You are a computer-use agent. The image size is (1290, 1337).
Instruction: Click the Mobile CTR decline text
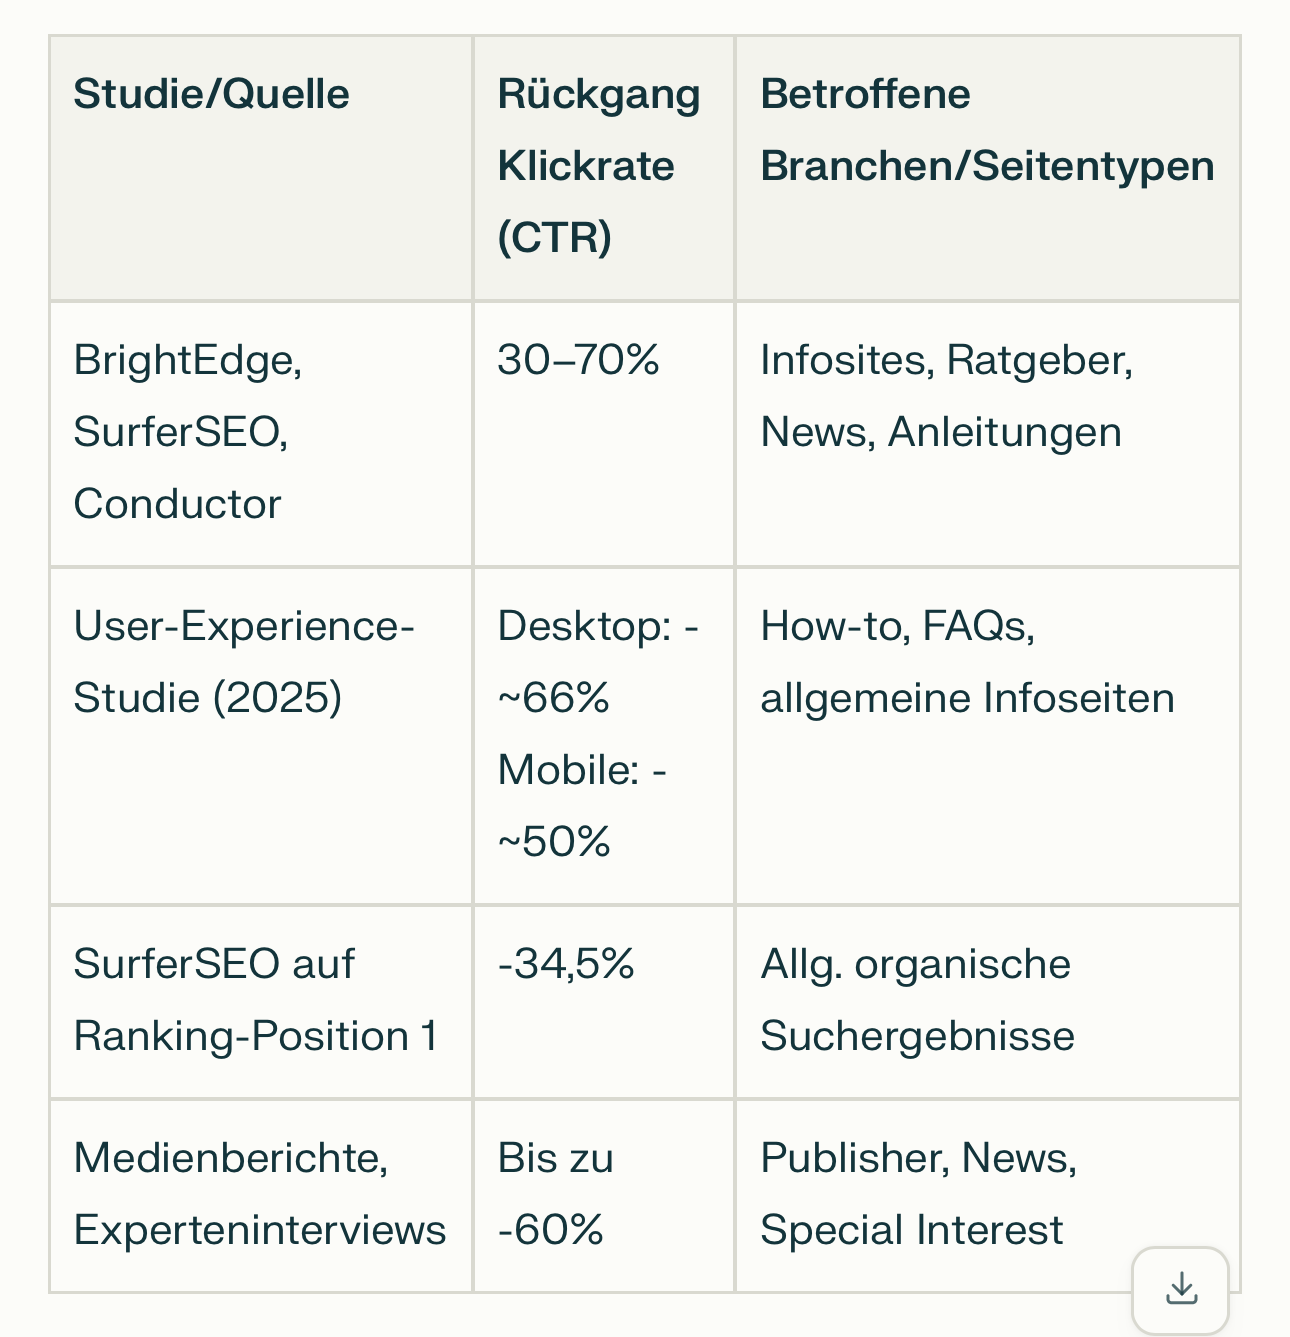point(582,805)
